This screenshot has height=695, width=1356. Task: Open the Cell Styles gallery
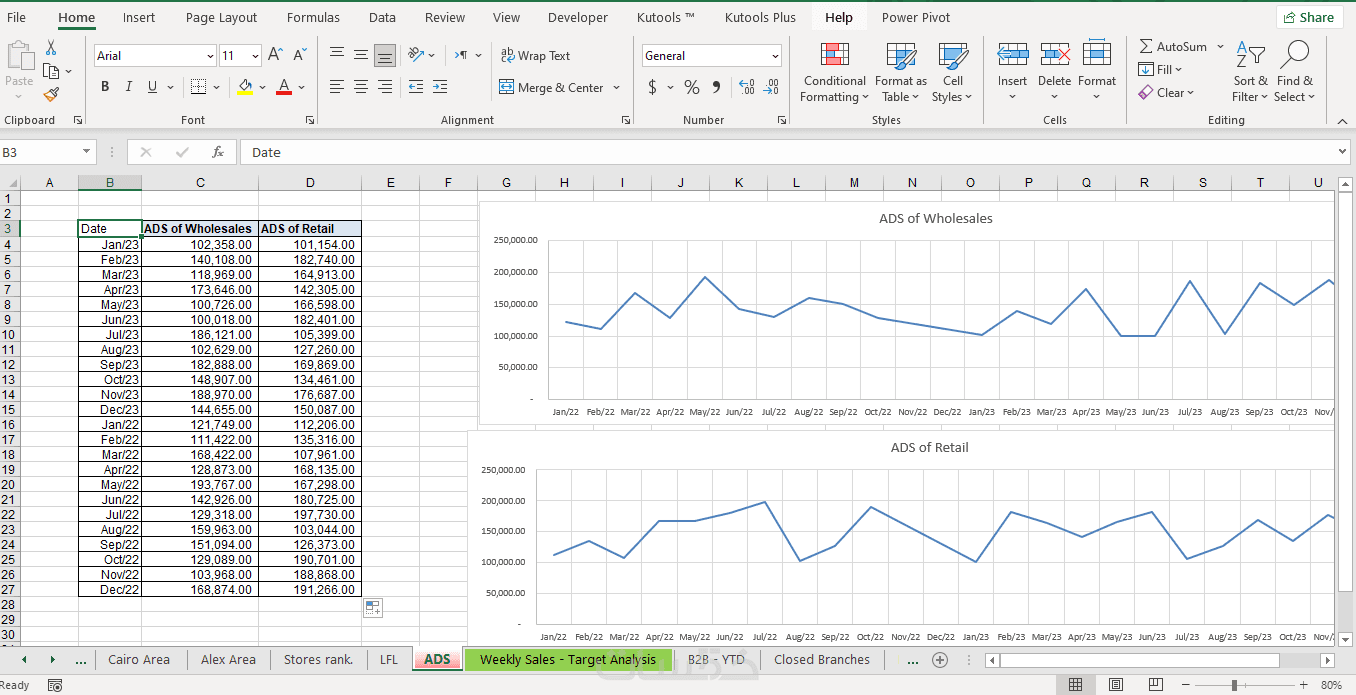(952, 72)
